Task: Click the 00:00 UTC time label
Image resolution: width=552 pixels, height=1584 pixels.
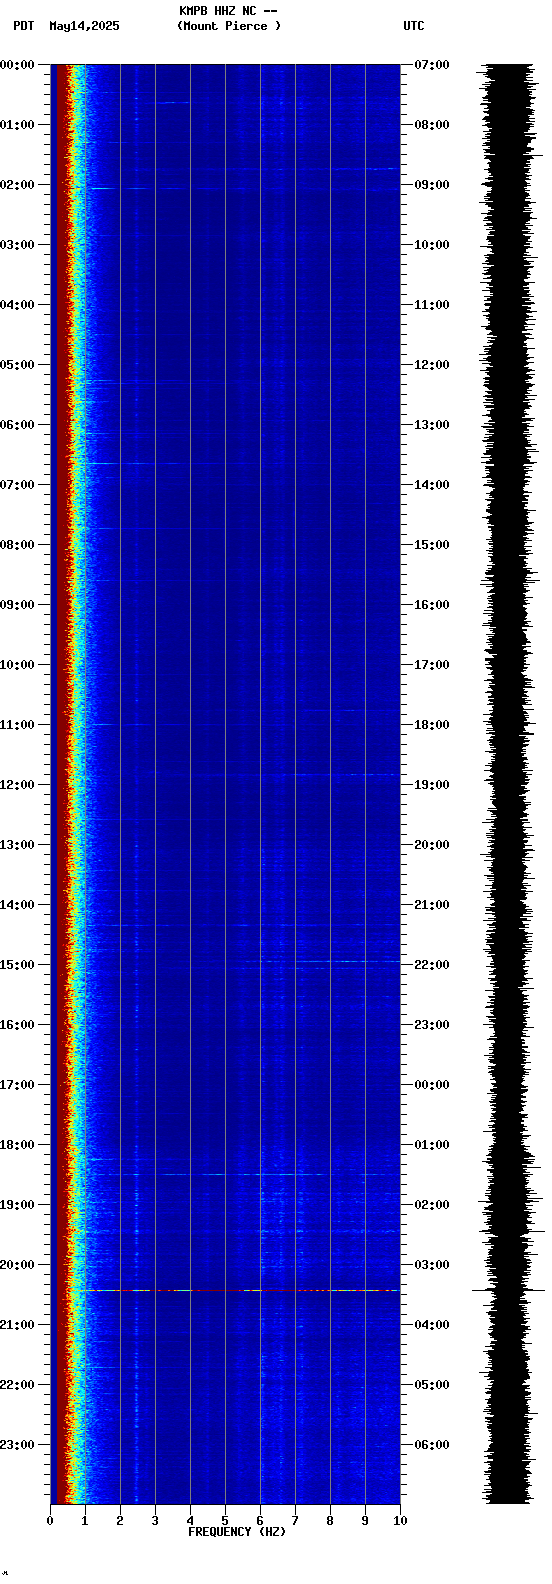Action: click(x=432, y=1085)
